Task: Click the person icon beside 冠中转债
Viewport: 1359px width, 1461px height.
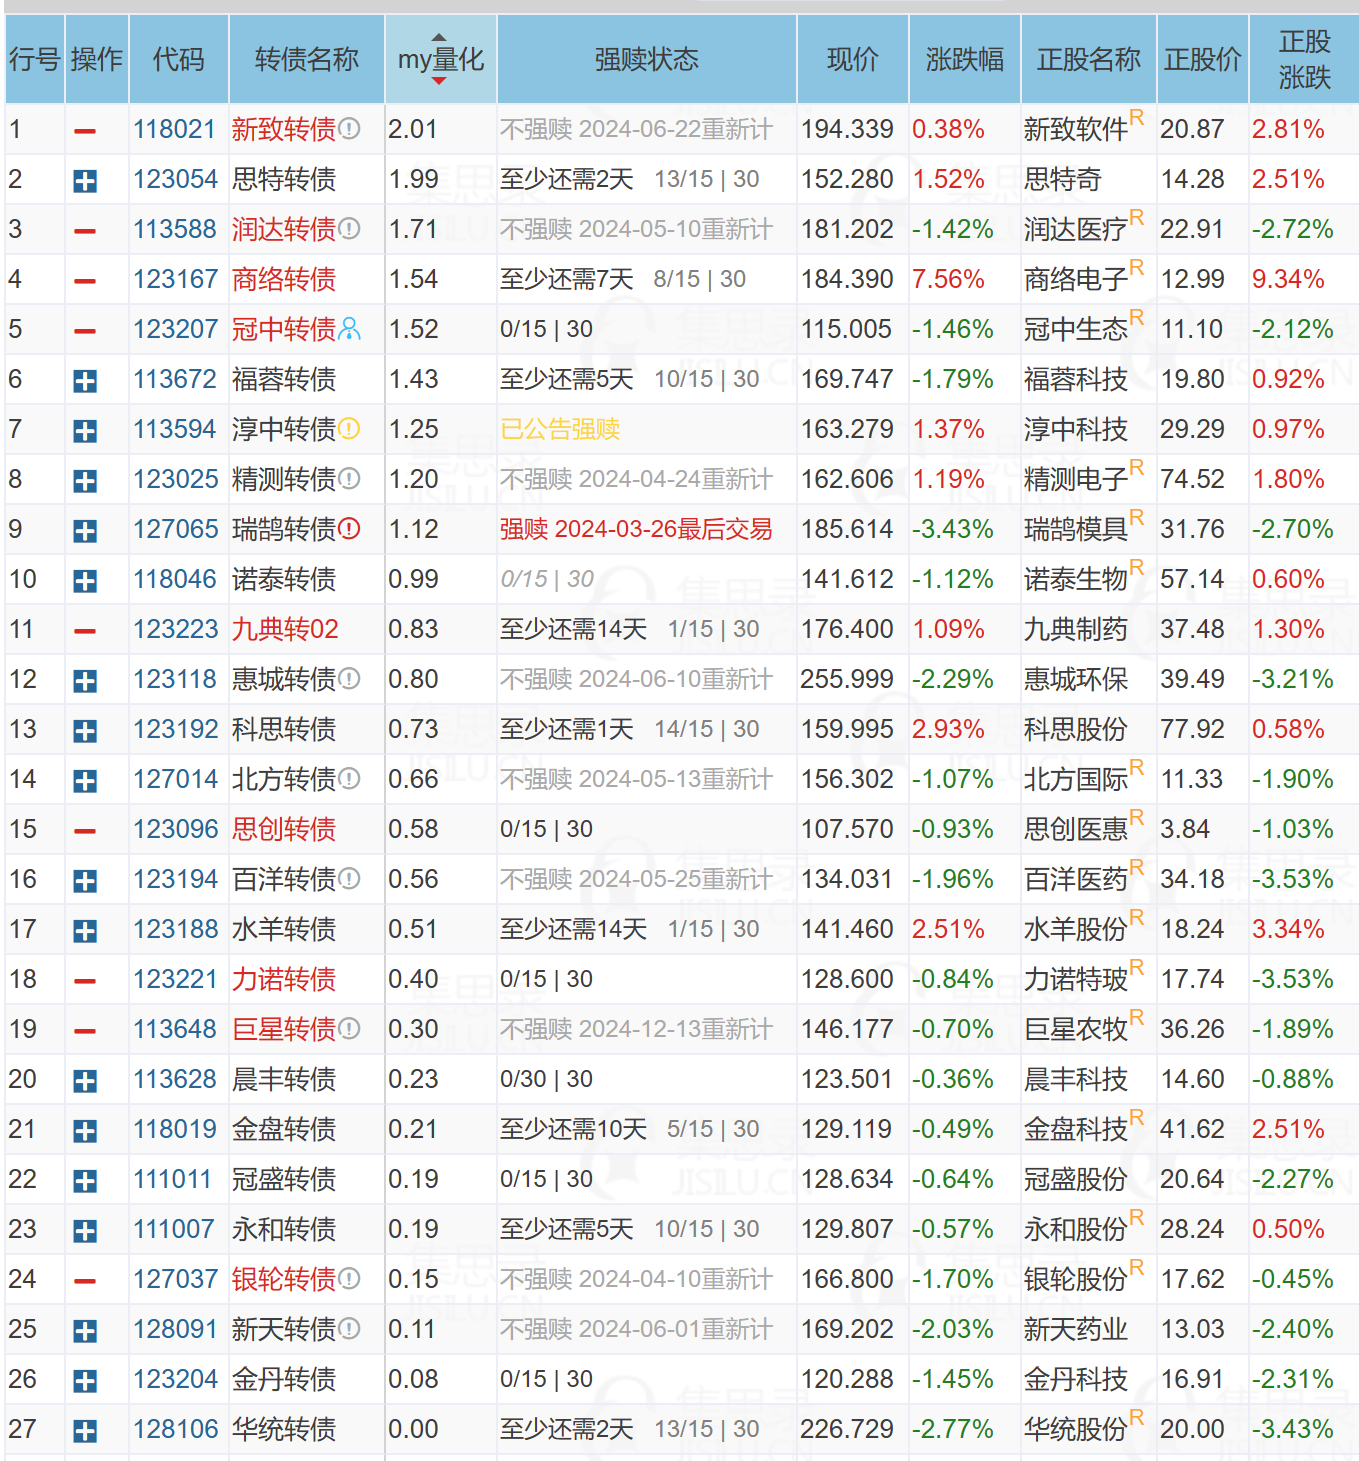Action: pyautogui.click(x=349, y=329)
